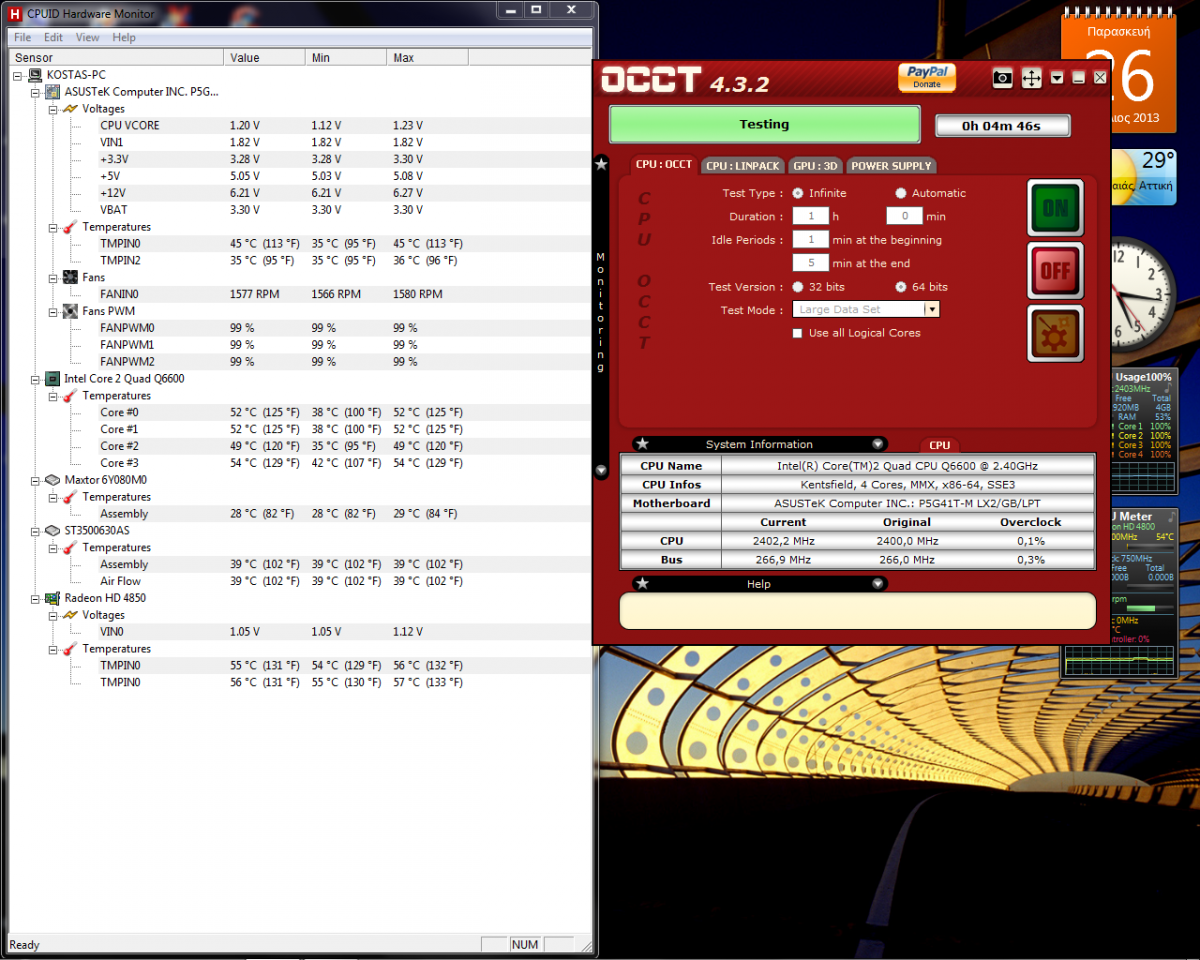Image resolution: width=1200 pixels, height=960 pixels.
Task: Click the Radeon HD 4850 graphics card icon
Action: coord(53,598)
